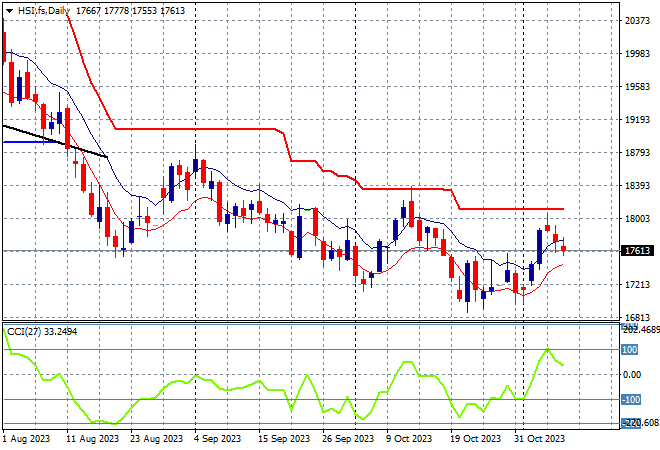Viewport: 660px width, 450px height.
Task: Click the 23 Aug 2023 date label
Action: pyautogui.click(x=157, y=439)
